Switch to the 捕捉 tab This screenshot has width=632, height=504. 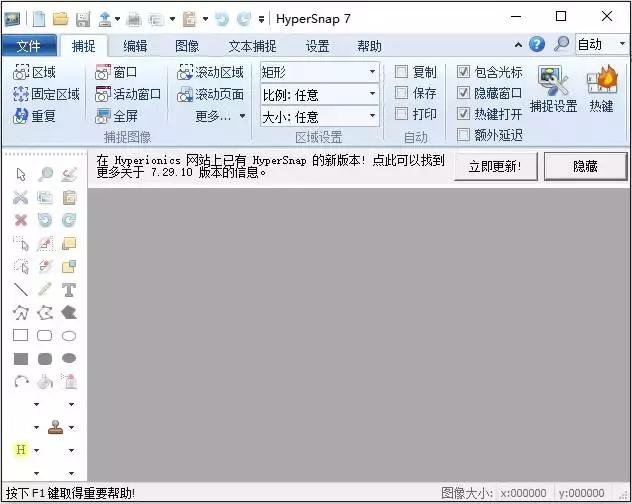coord(83,46)
